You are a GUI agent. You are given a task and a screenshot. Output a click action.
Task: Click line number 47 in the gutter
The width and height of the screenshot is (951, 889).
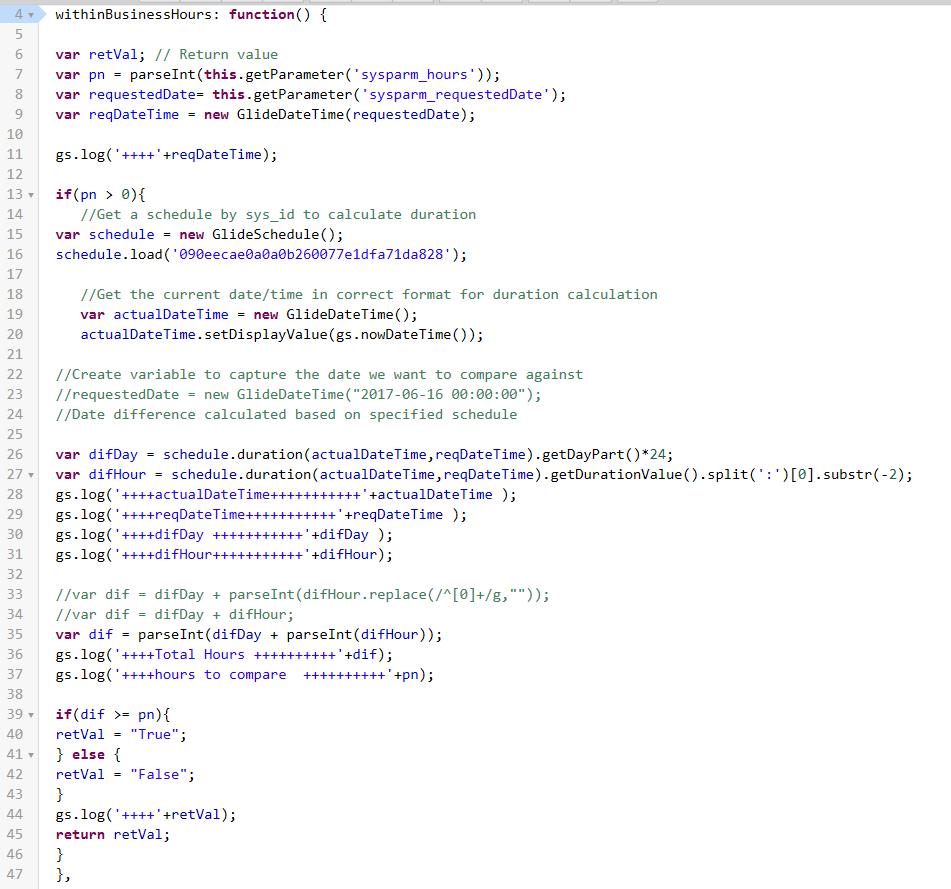point(15,875)
